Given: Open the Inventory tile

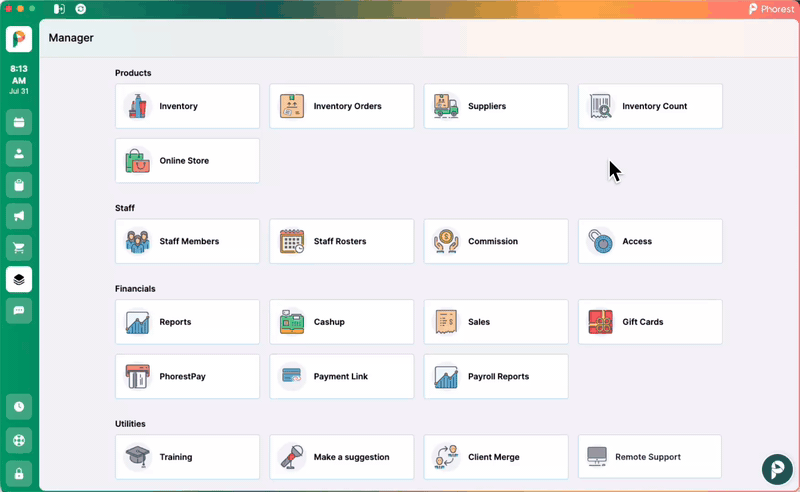Looking at the screenshot, I should (187, 106).
